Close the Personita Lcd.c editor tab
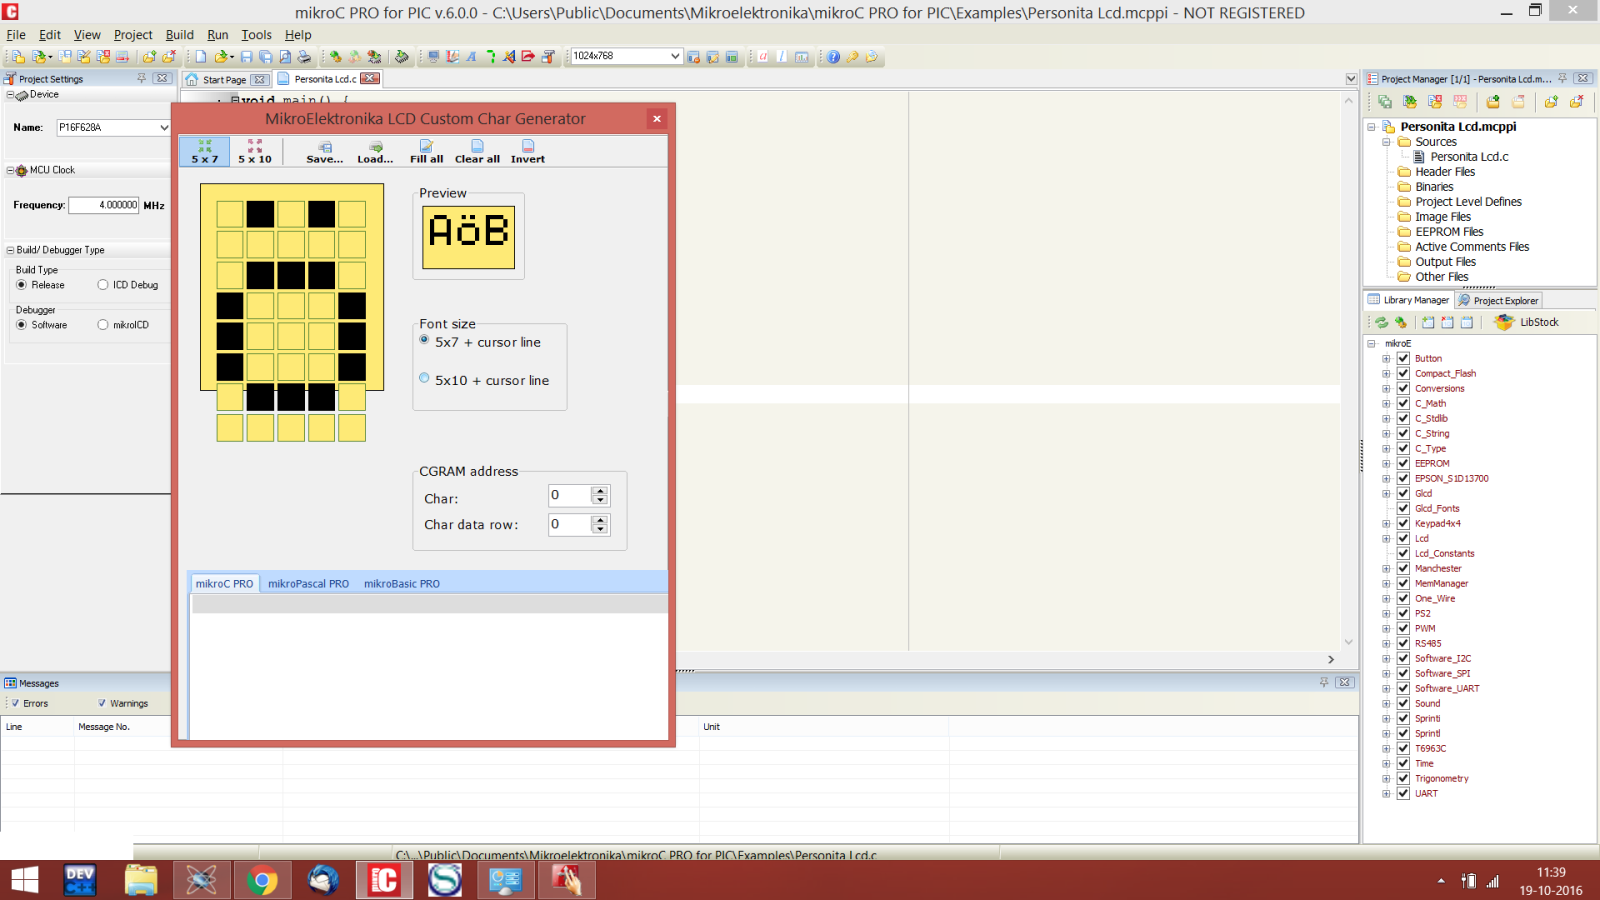This screenshot has height=900, width=1600. click(370, 78)
